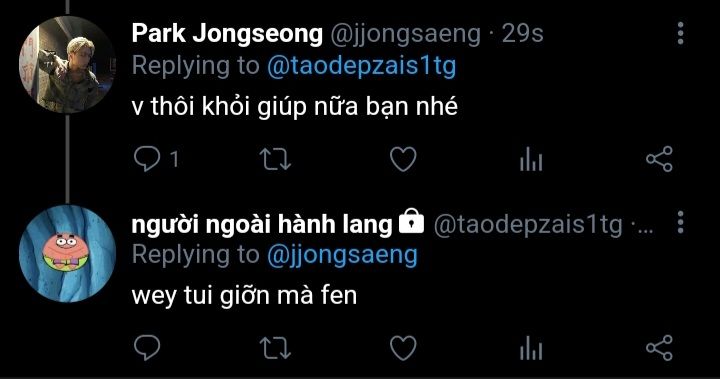This screenshot has height=379, width=720.
Task: Retweet the 'wey tui giỡn mà fen' tweet
Action: 275,348
